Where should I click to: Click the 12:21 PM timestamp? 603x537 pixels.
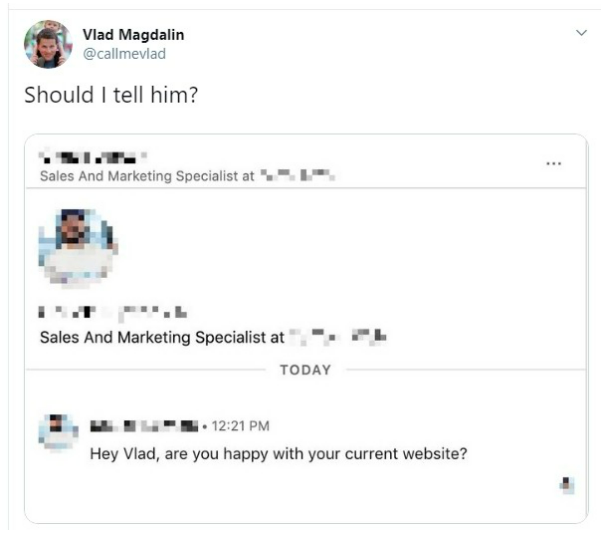(240, 426)
